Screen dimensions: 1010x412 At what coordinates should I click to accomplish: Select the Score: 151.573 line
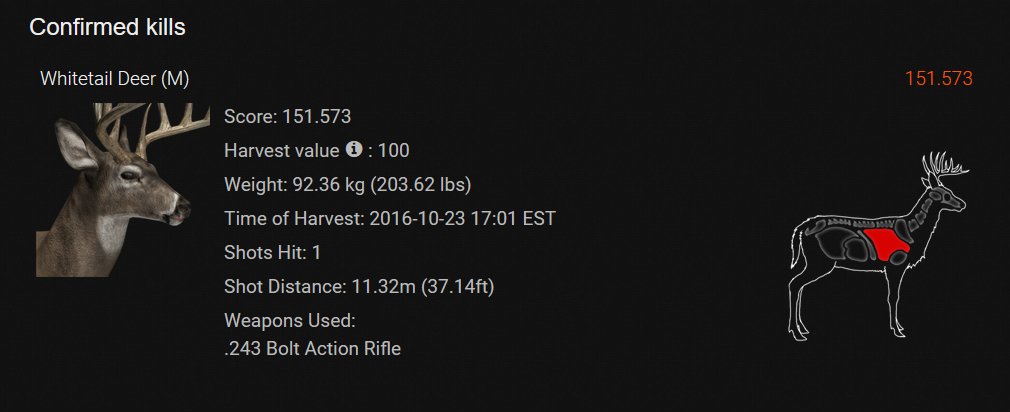click(x=287, y=116)
